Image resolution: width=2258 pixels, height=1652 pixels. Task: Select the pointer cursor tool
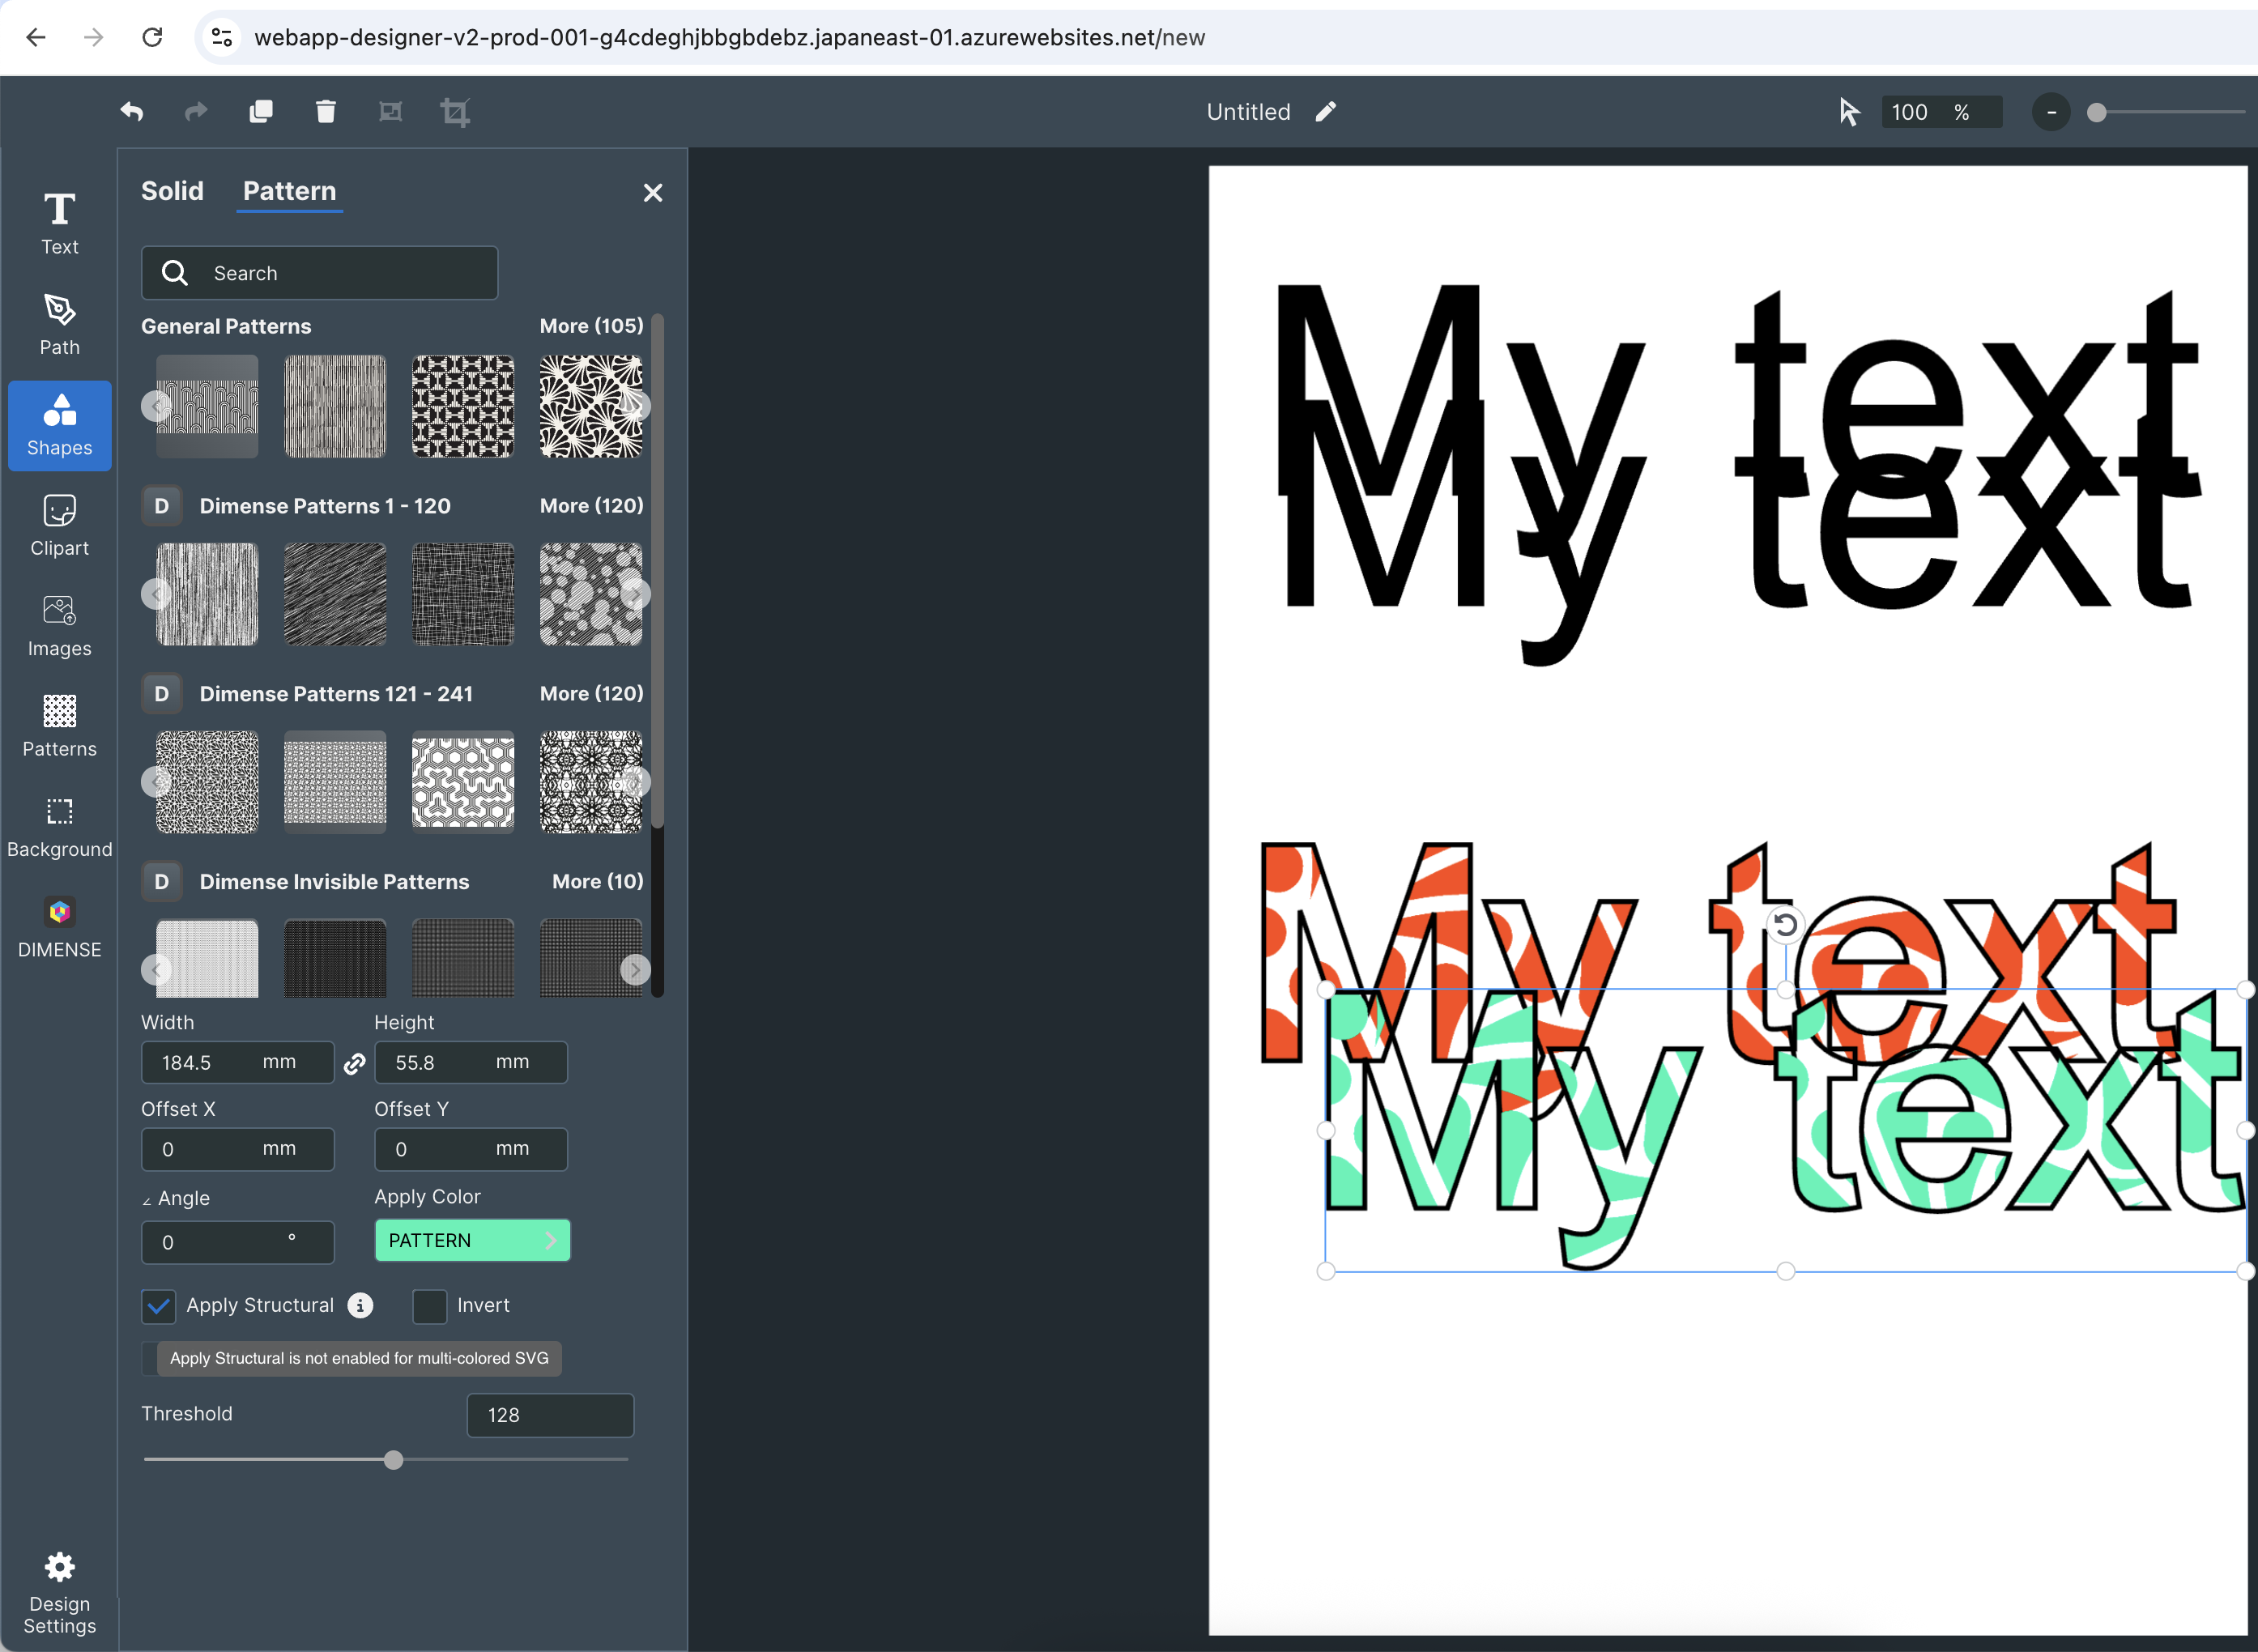tap(1849, 111)
